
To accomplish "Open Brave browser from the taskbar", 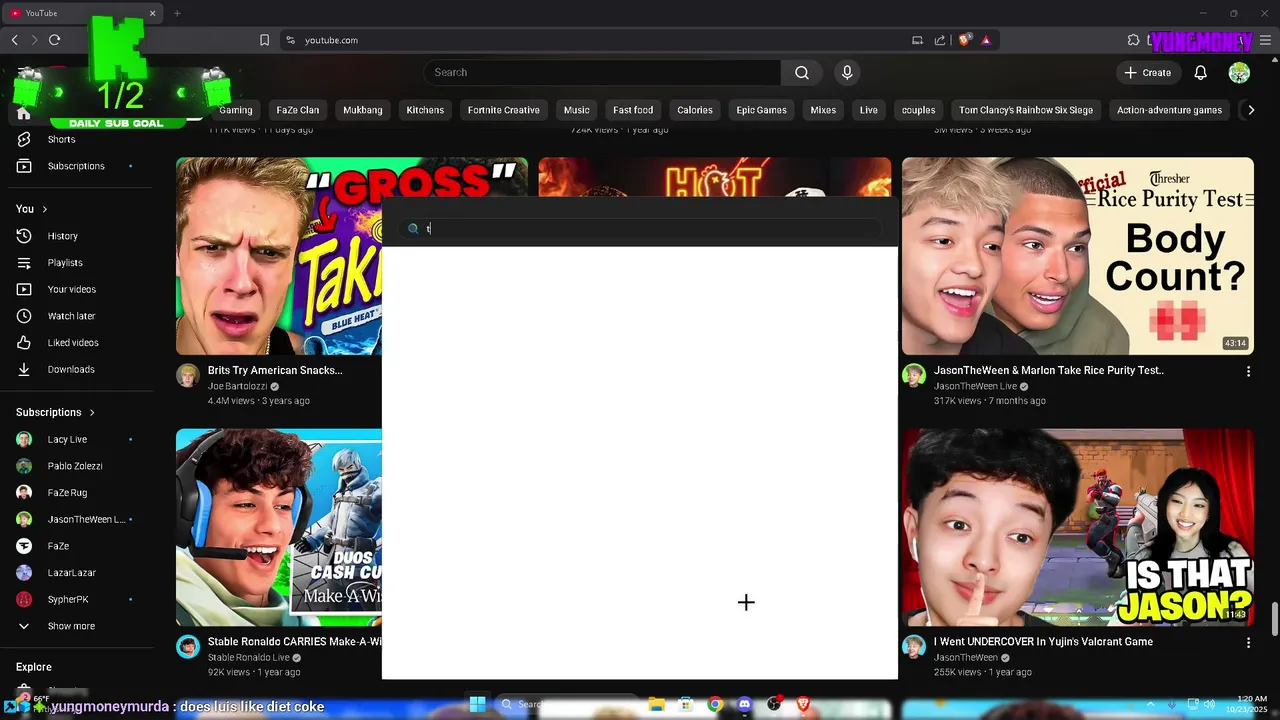I will pyautogui.click(x=803, y=704).
